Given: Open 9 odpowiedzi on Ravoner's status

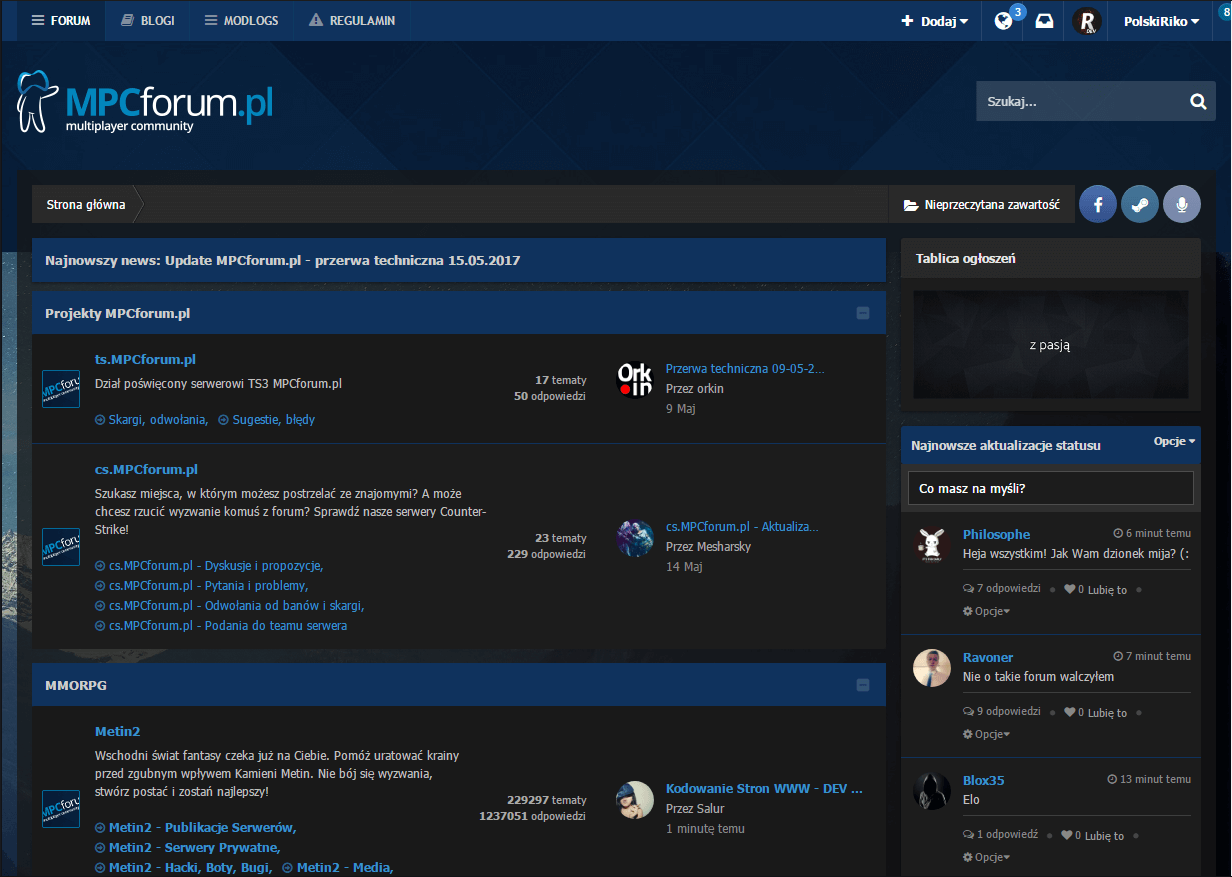Looking at the screenshot, I should (1002, 711).
